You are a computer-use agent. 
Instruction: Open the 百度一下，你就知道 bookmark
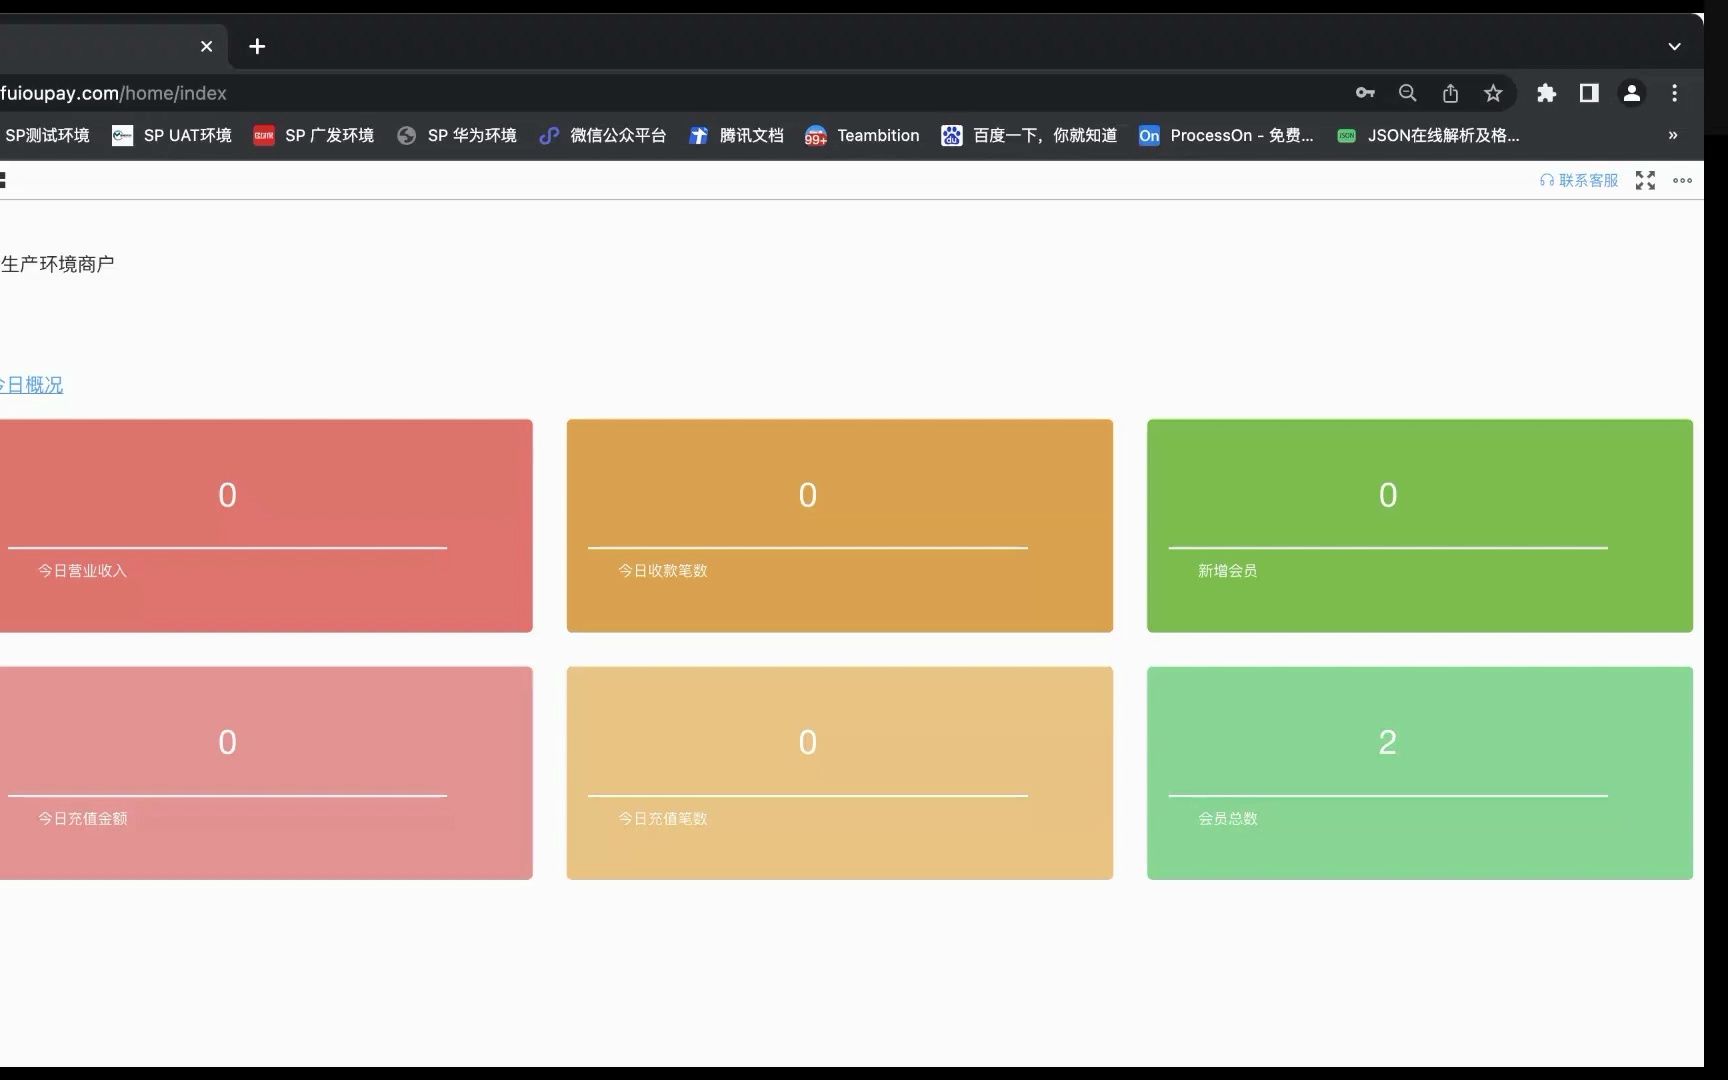coord(1029,135)
